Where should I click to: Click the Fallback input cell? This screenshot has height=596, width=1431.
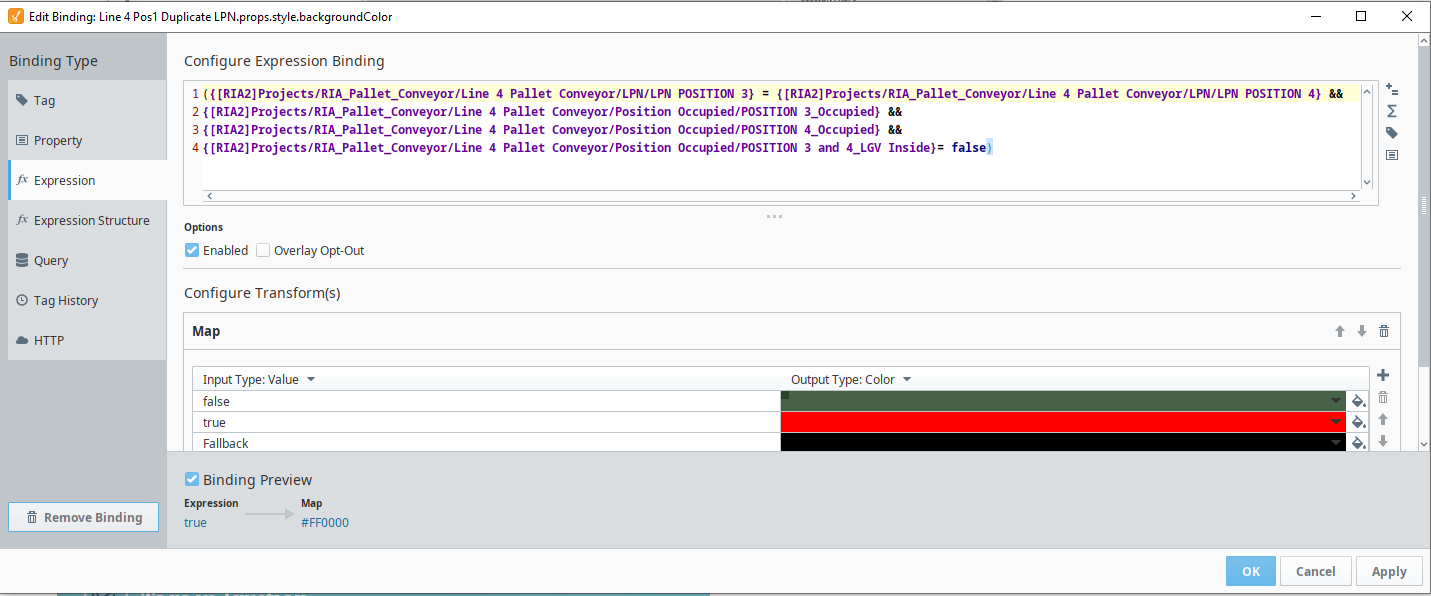pos(486,443)
